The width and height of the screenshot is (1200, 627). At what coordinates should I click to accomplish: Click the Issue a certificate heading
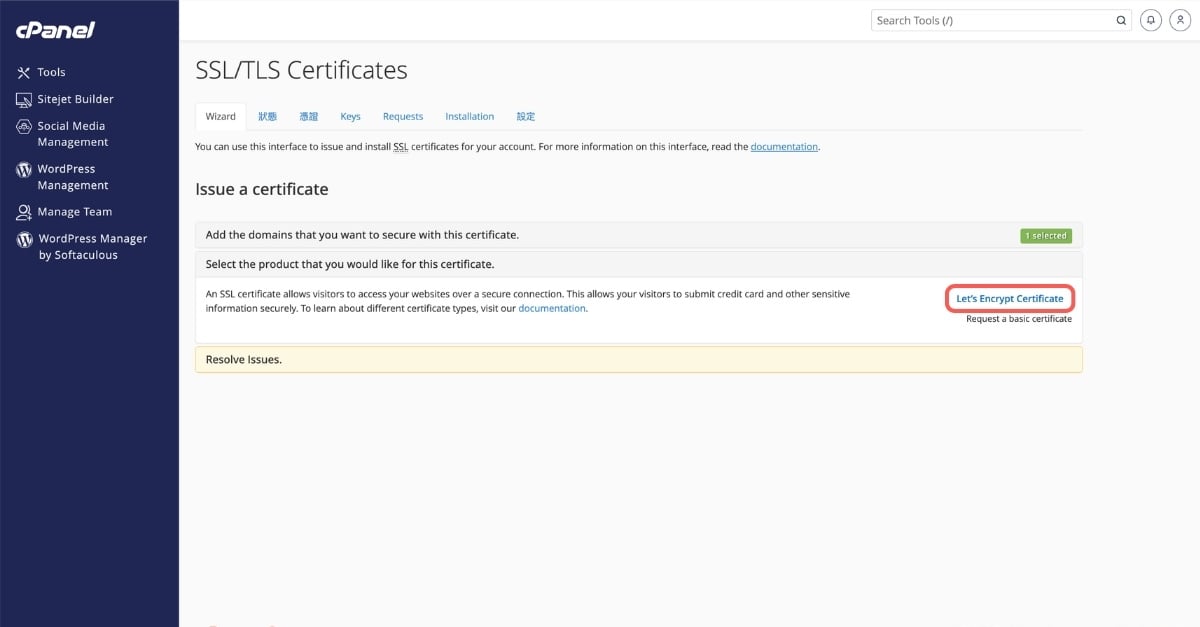pos(262,189)
